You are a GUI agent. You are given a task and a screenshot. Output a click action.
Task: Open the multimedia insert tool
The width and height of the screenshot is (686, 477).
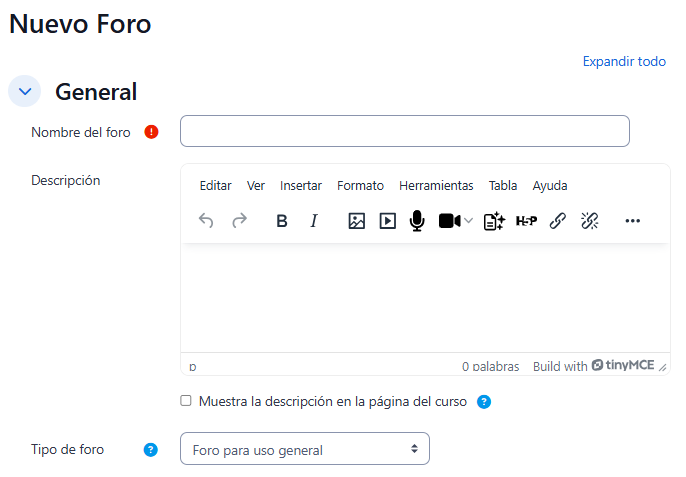click(x=388, y=221)
